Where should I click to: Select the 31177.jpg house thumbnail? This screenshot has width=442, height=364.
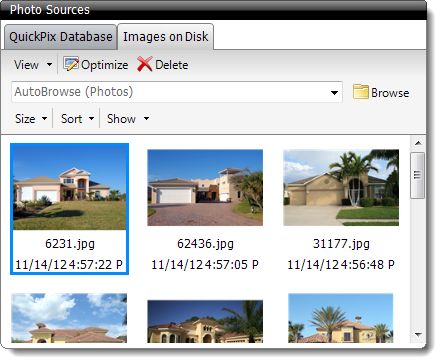point(341,188)
